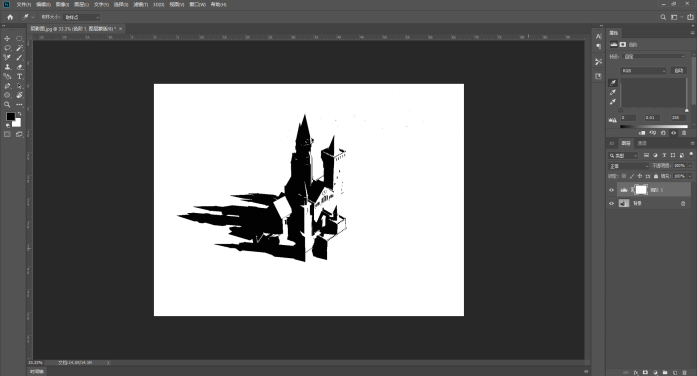Select the Zoom tool in toolbox
The image size is (697, 376).
pyautogui.click(x=7, y=105)
